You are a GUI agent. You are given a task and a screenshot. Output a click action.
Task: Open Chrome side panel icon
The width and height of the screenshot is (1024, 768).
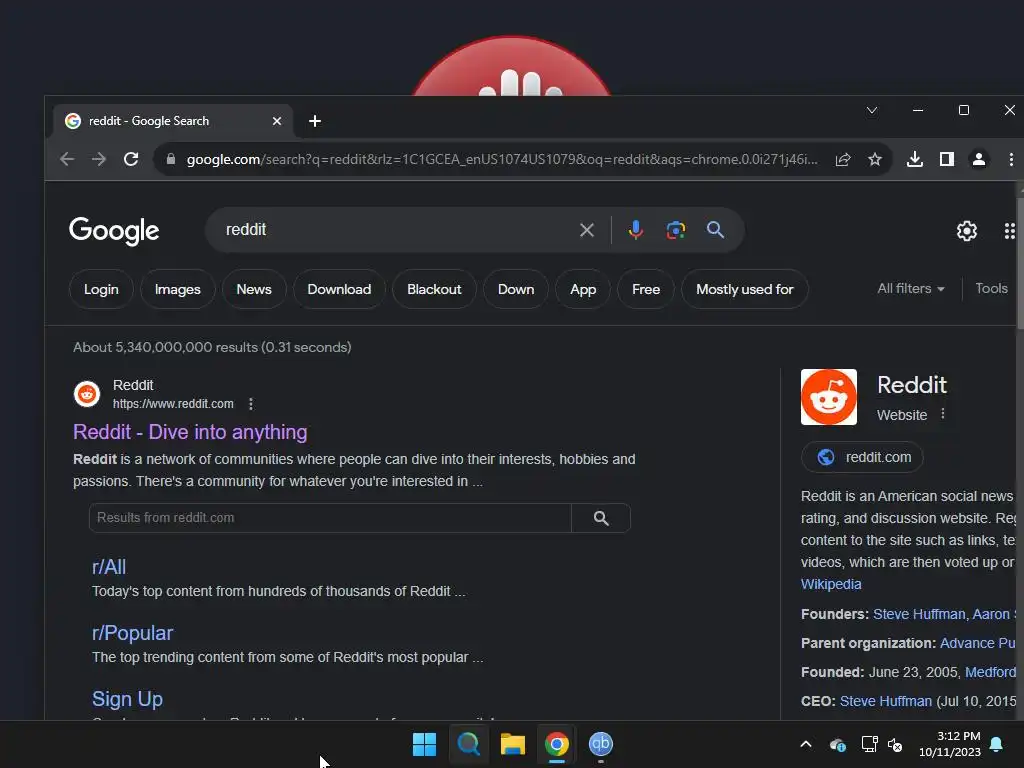tap(947, 159)
